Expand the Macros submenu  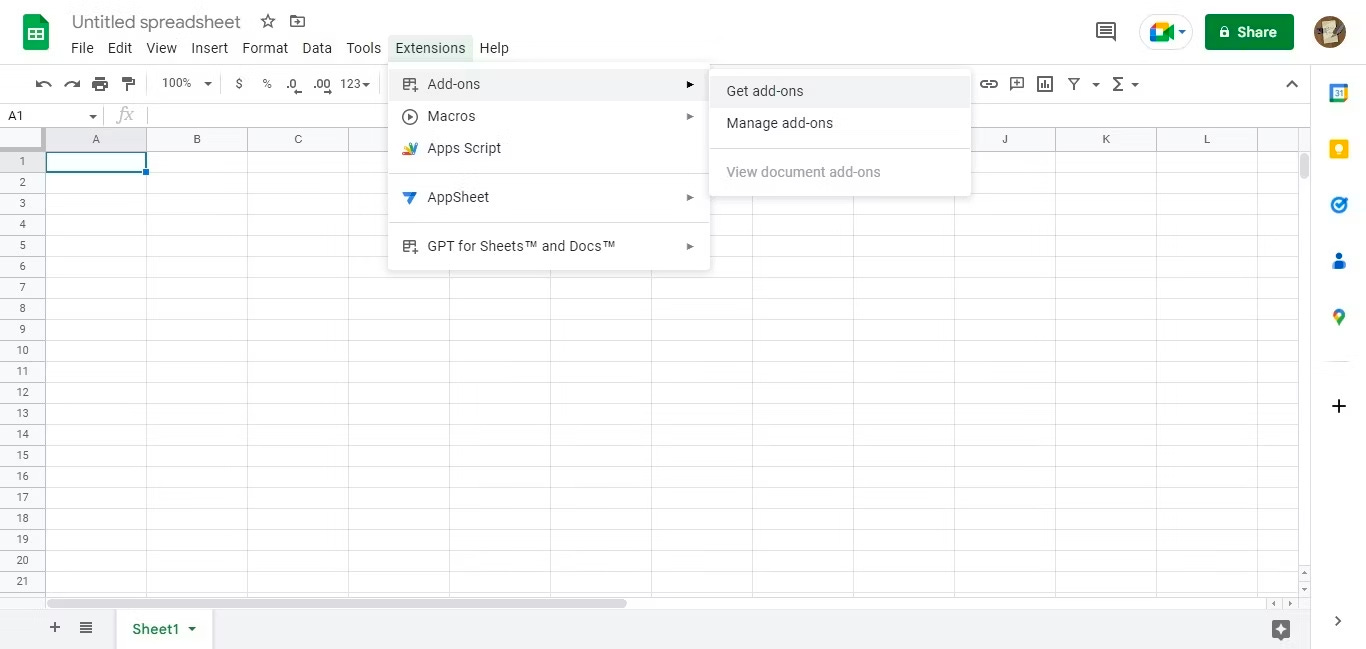(x=451, y=116)
